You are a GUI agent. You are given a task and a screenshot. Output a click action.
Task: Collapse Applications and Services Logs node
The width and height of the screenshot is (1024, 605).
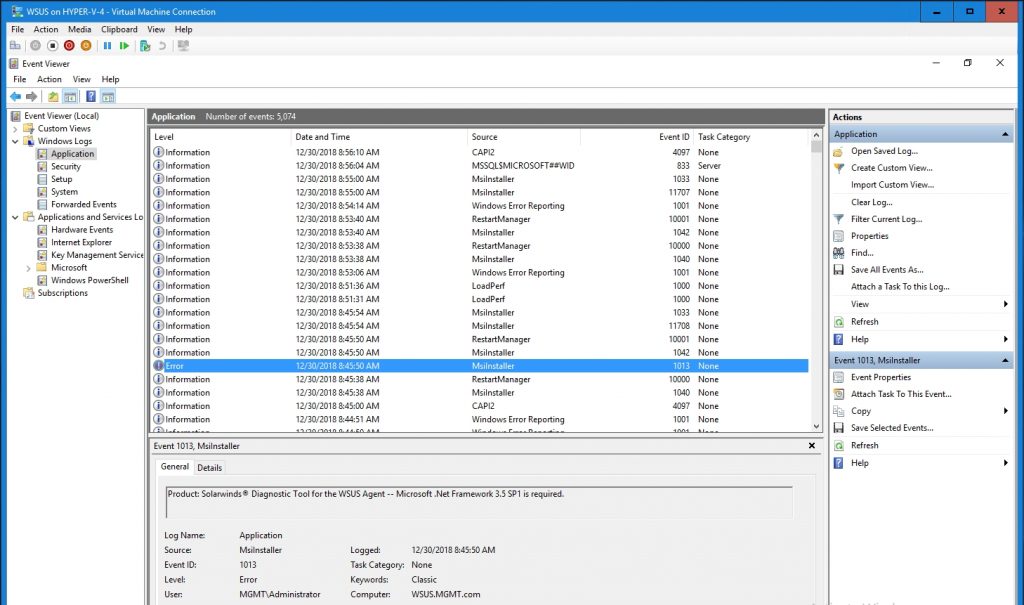15,217
